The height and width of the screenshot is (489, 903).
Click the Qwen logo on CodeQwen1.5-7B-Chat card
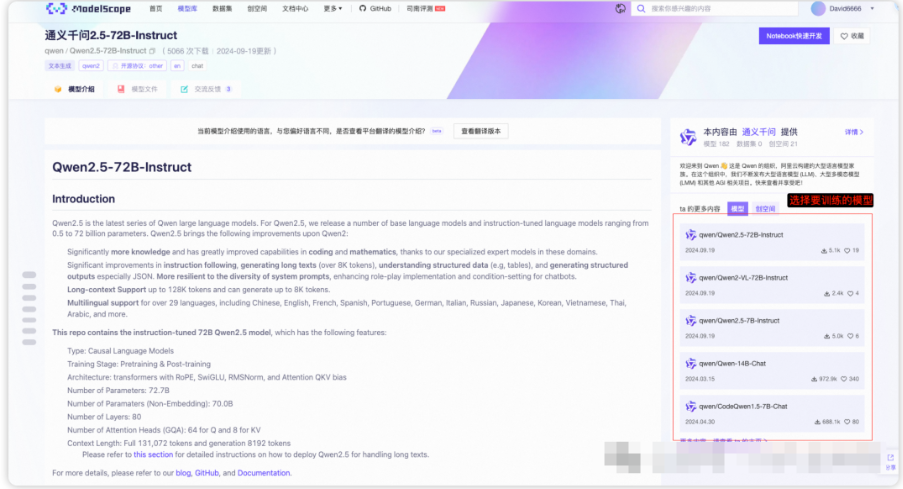690,407
